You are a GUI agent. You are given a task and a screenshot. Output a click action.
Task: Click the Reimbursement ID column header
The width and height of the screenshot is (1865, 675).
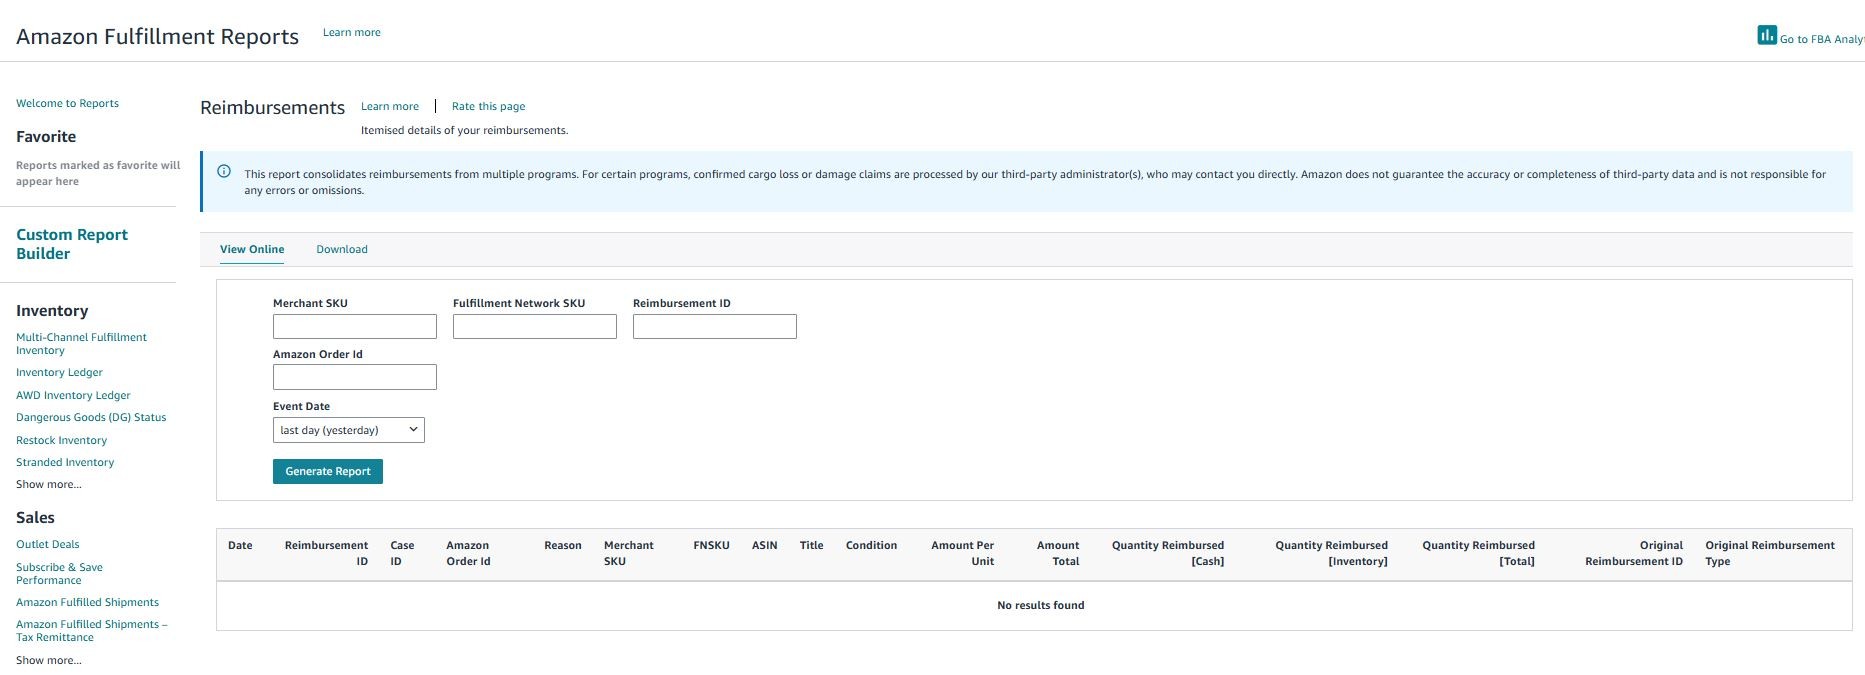click(x=326, y=553)
